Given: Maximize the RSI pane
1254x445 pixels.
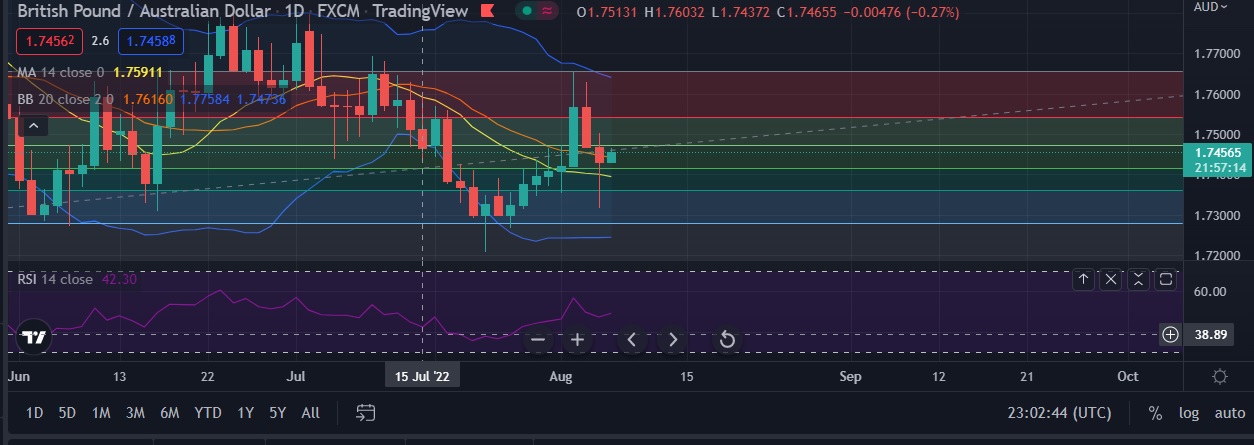Looking at the screenshot, I should click(x=1165, y=281).
